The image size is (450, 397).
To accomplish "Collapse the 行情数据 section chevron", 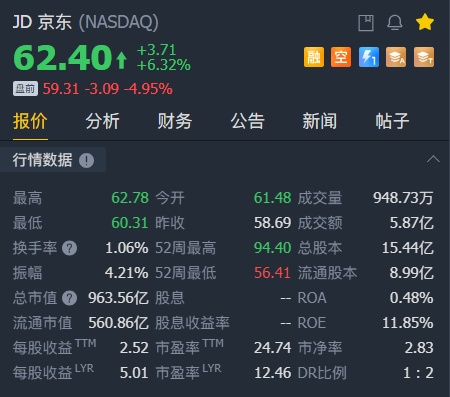I will click(433, 159).
